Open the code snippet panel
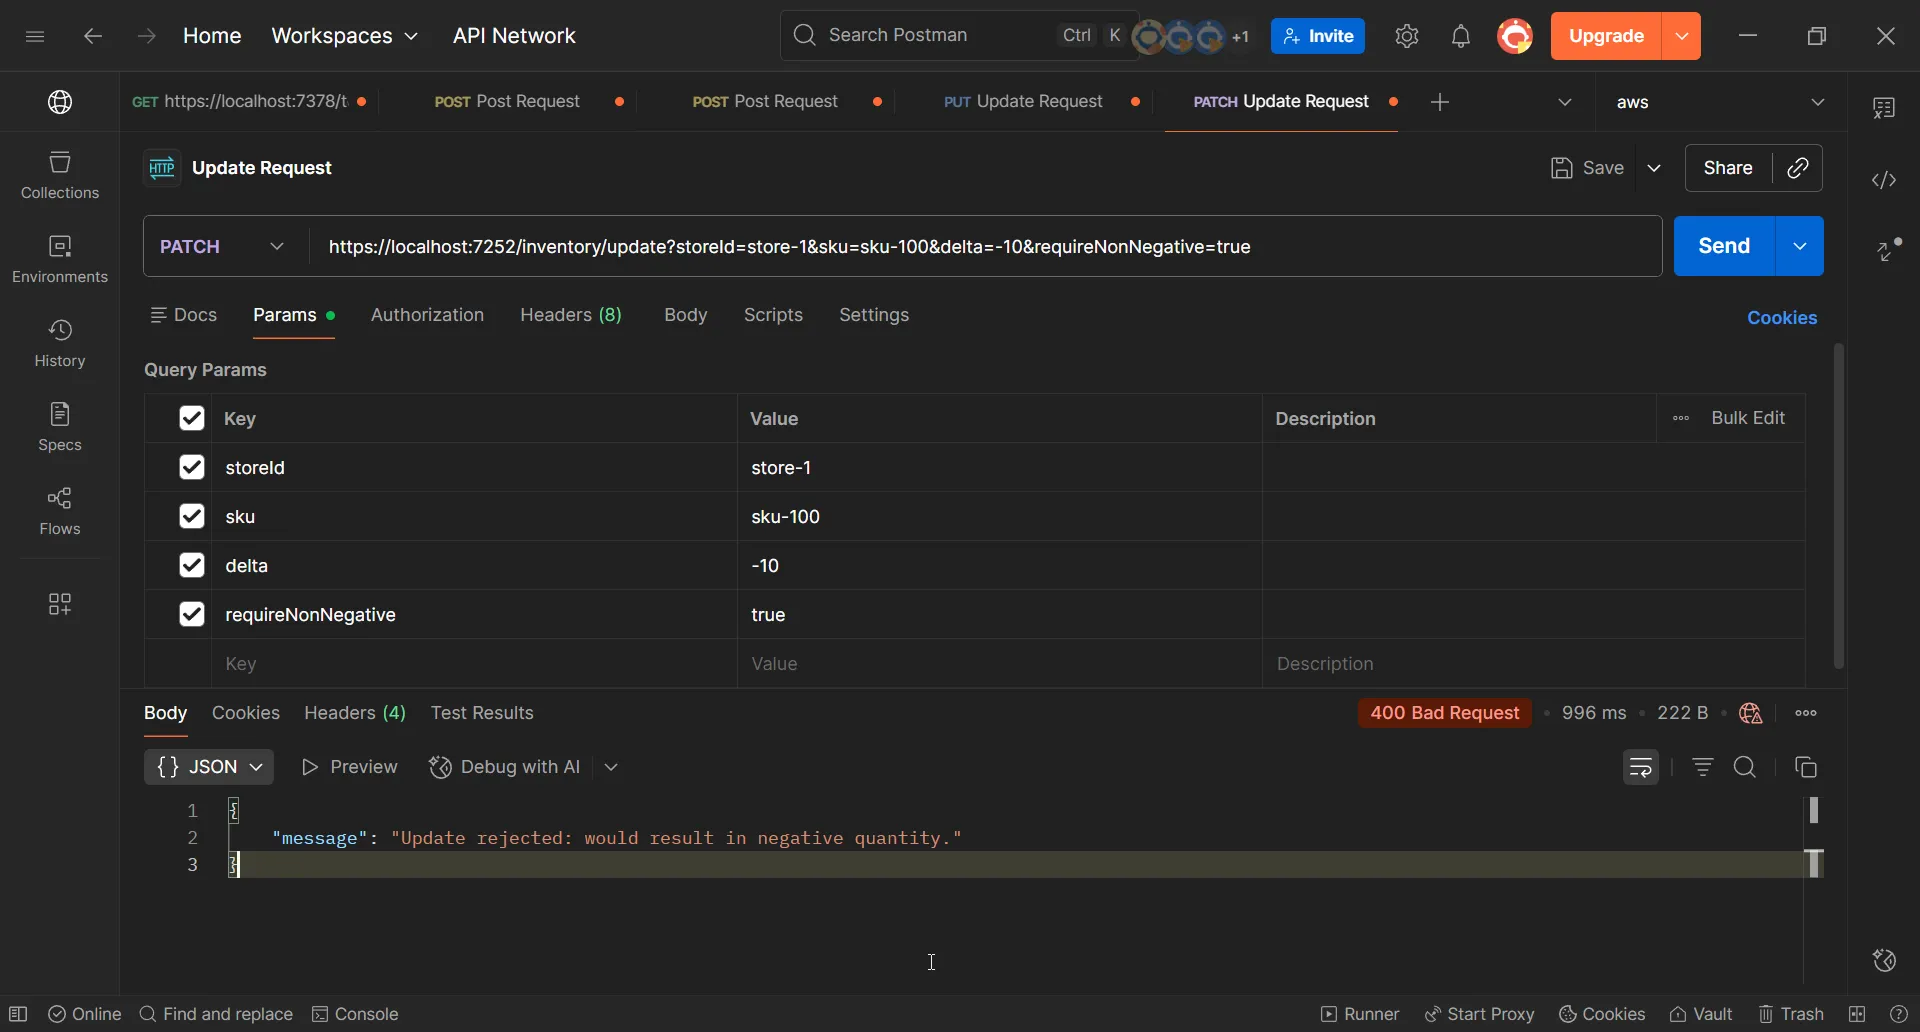This screenshot has height=1032, width=1920. (1884, 180)
